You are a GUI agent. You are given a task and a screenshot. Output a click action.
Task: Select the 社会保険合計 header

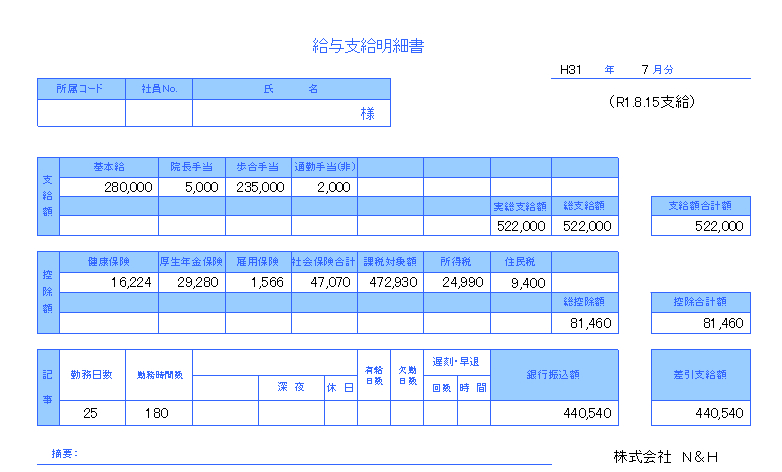(x=325, y=262)
